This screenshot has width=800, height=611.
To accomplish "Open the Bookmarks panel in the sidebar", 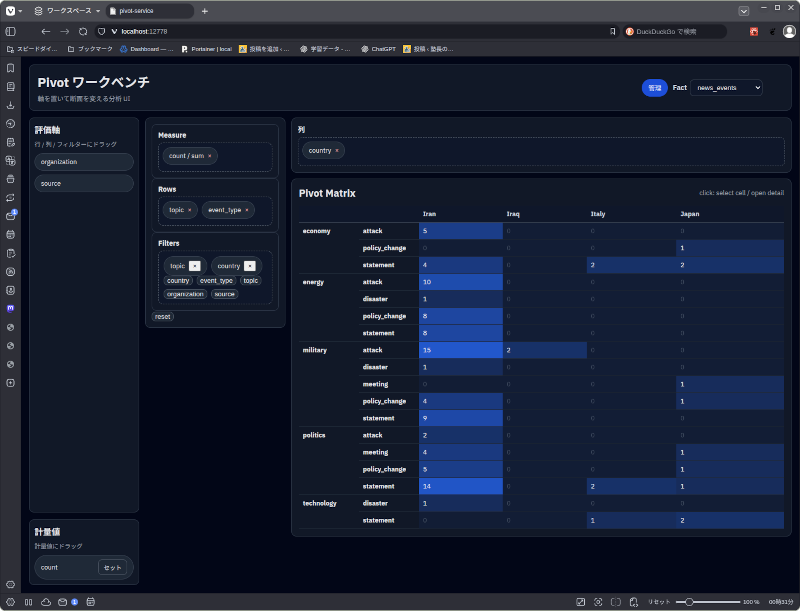I will point(10,68).
